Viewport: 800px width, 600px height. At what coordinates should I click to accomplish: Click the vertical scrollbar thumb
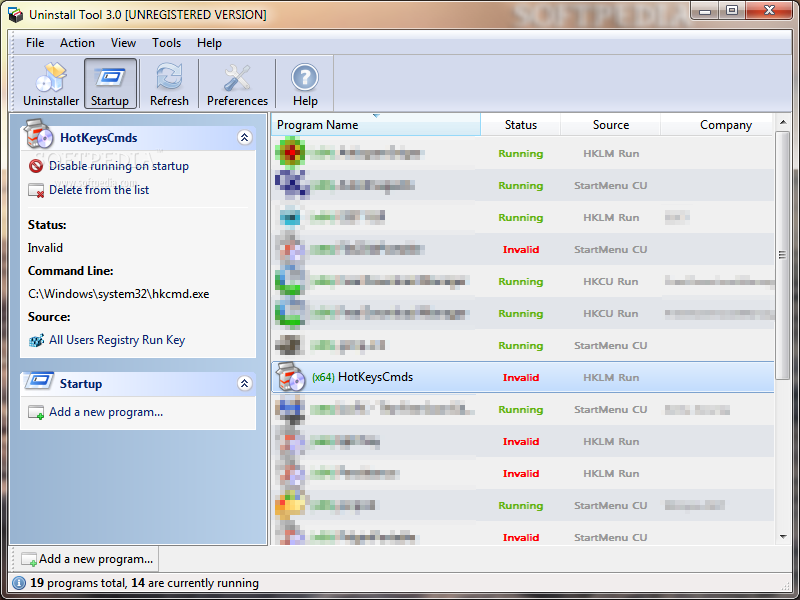click(782, 255)
